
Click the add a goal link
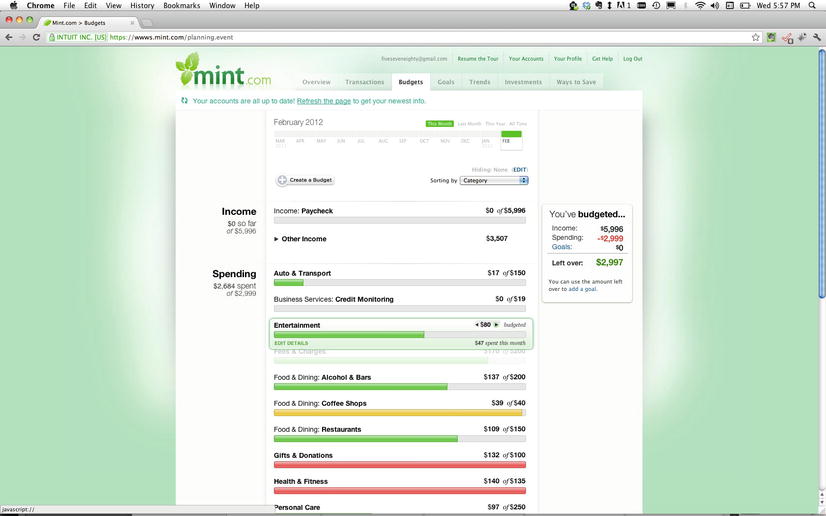(582, 289)
